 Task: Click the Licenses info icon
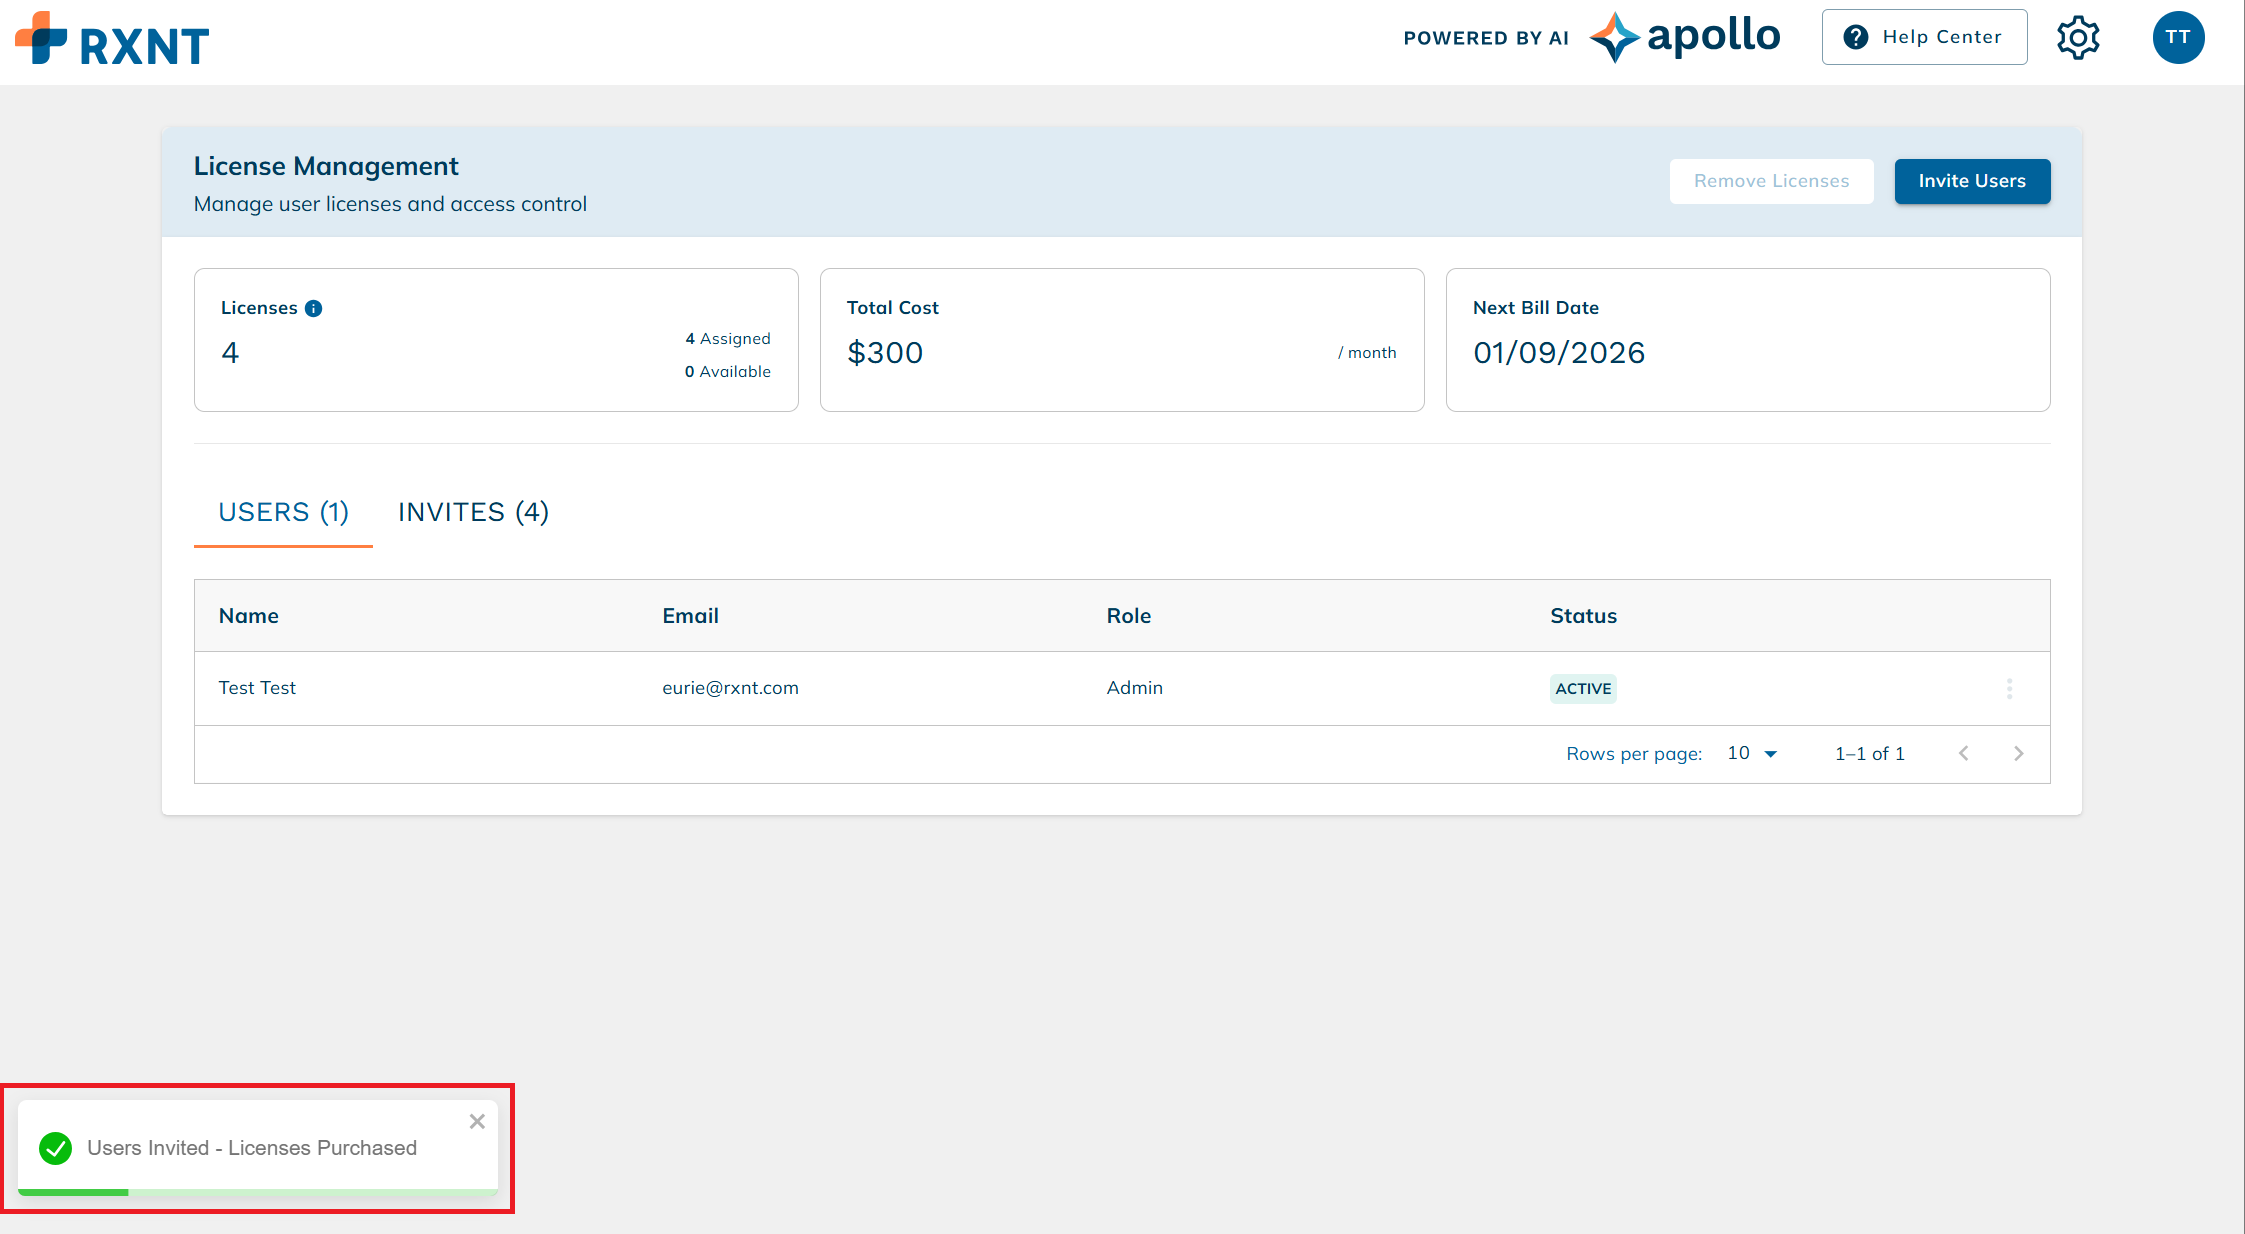click(x=313, y=308)
